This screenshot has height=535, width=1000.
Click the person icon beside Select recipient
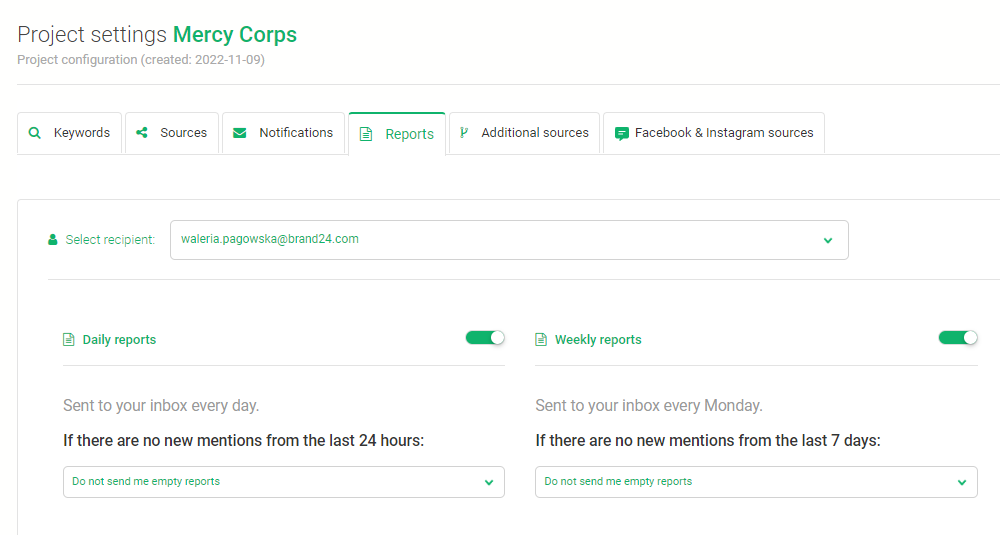[x=53, y=240]
